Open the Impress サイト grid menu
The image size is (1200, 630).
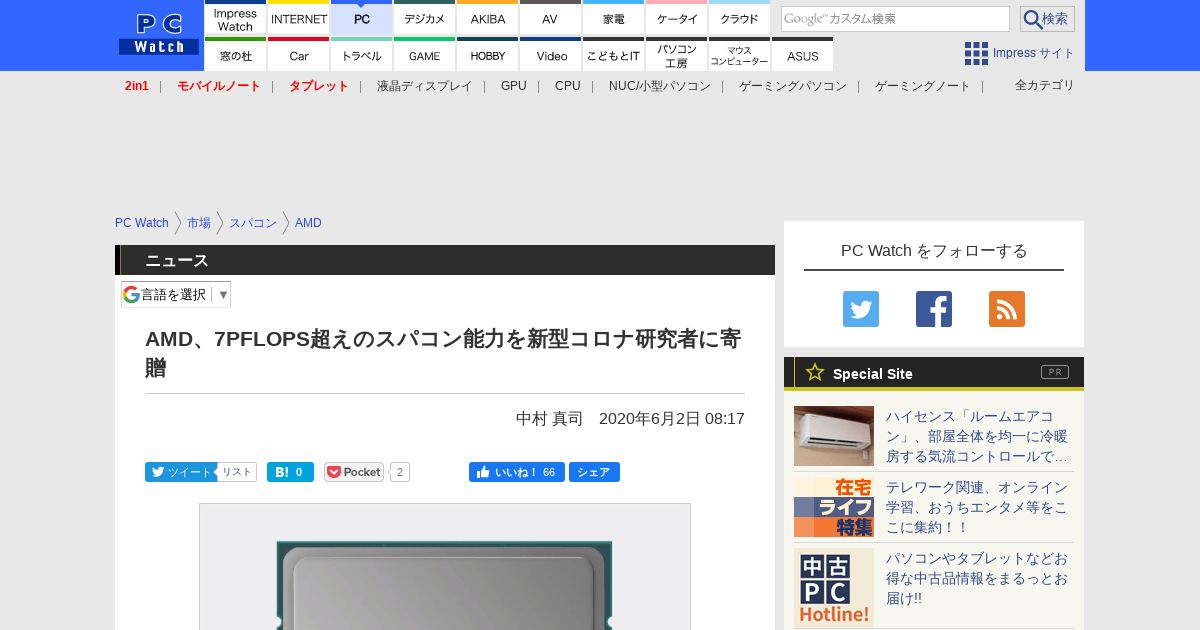(1019, 53)
